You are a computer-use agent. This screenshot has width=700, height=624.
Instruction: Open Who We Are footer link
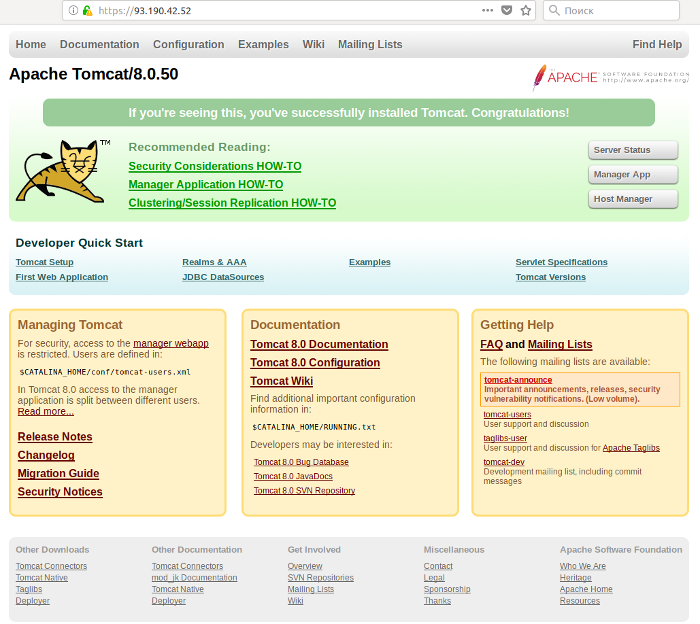(583, 566)
